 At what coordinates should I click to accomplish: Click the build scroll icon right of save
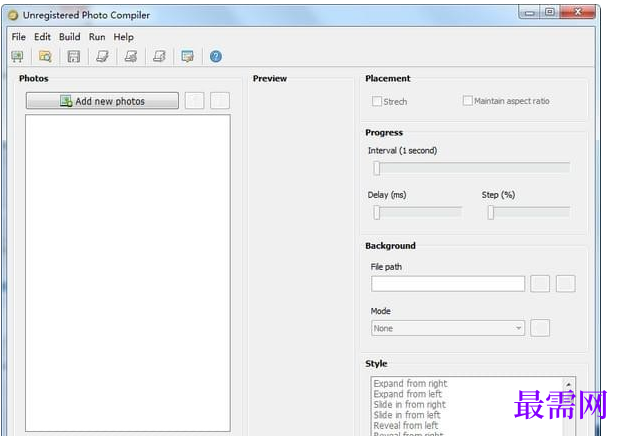click(102, 56)
